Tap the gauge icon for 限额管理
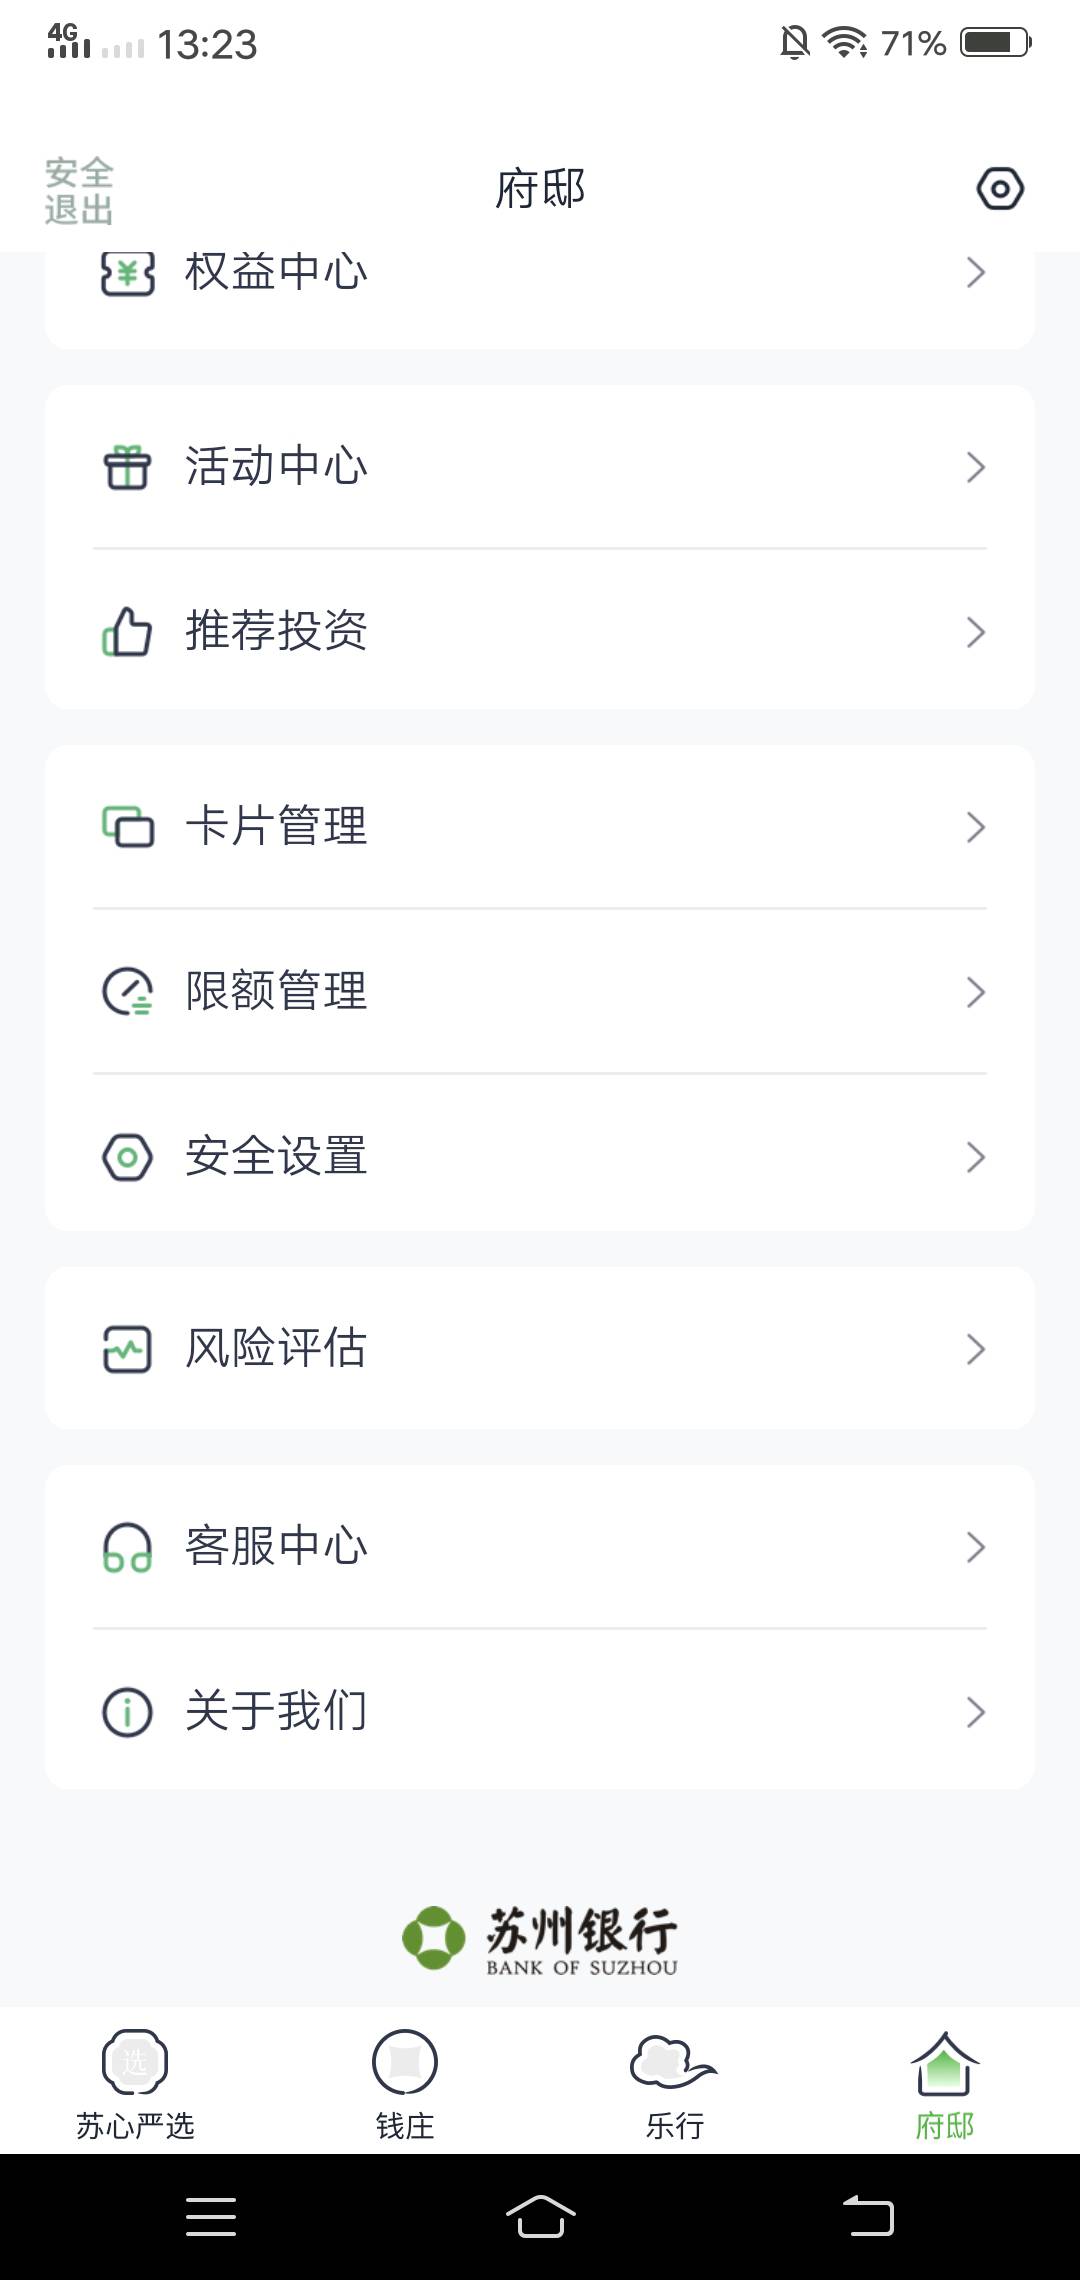The width and height of the screenshot is (1080, 2280). click(x=127, y=992)
